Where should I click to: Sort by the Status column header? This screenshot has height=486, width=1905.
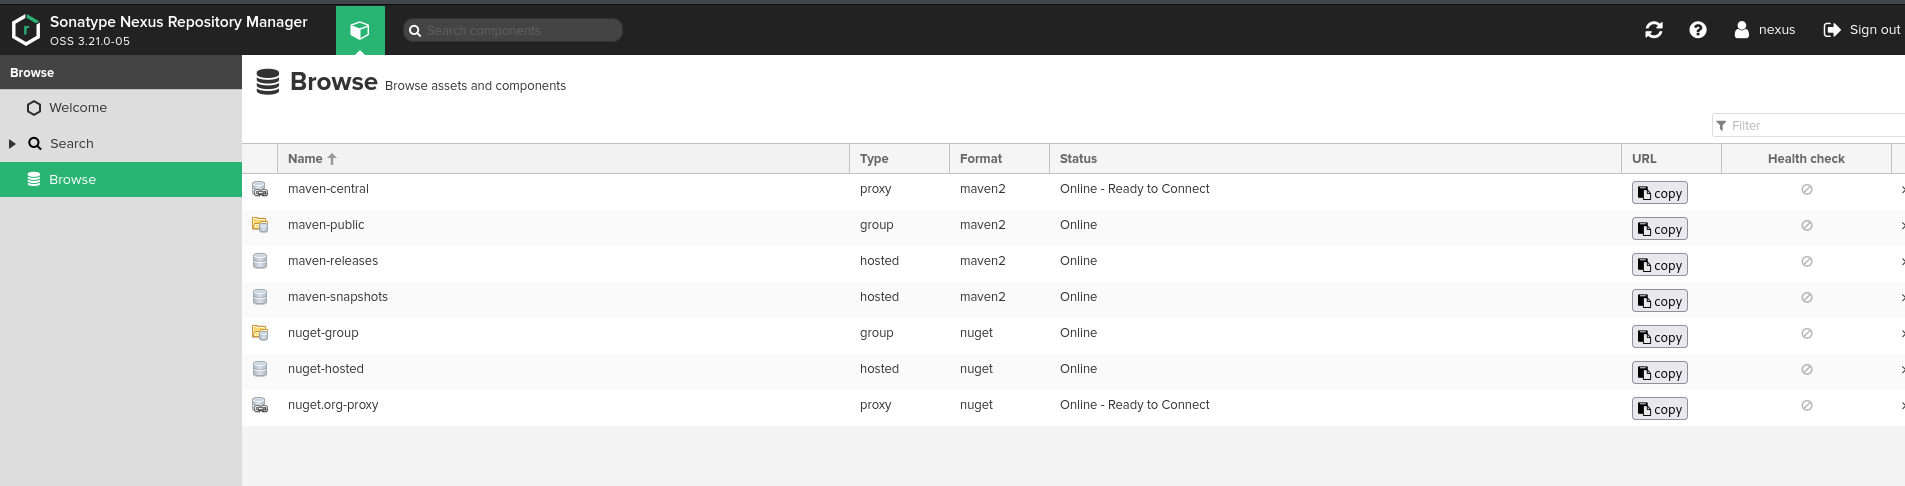tap(1336, 159)
